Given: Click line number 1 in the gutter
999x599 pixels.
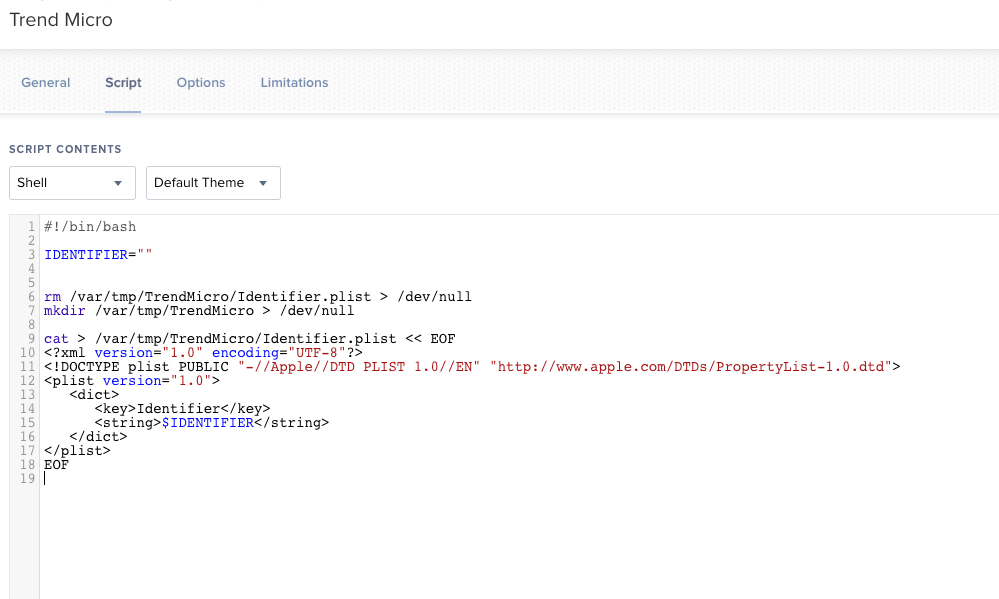Looking at the screenshot, I should point(31,227).
